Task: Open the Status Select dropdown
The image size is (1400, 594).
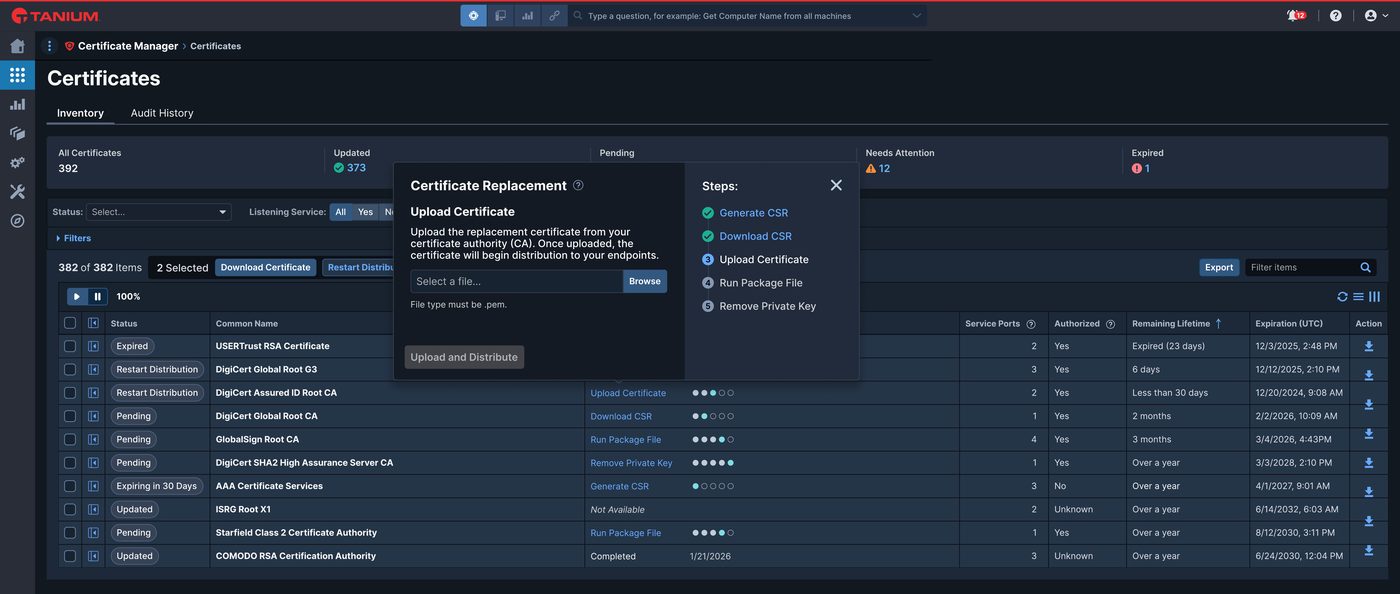Action: (x=158, y=212)
